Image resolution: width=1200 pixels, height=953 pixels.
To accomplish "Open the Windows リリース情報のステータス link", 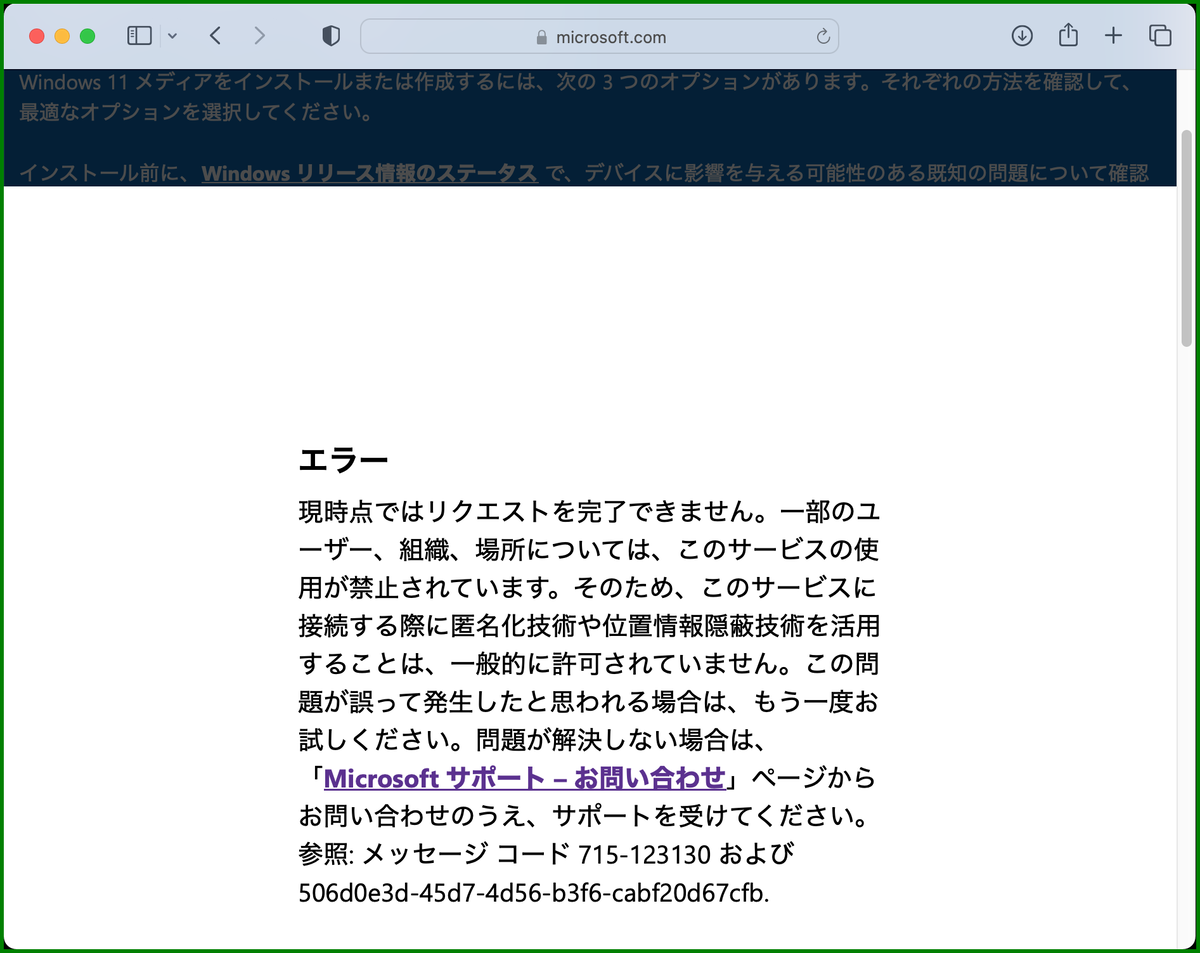I will (x=370, y=173).
